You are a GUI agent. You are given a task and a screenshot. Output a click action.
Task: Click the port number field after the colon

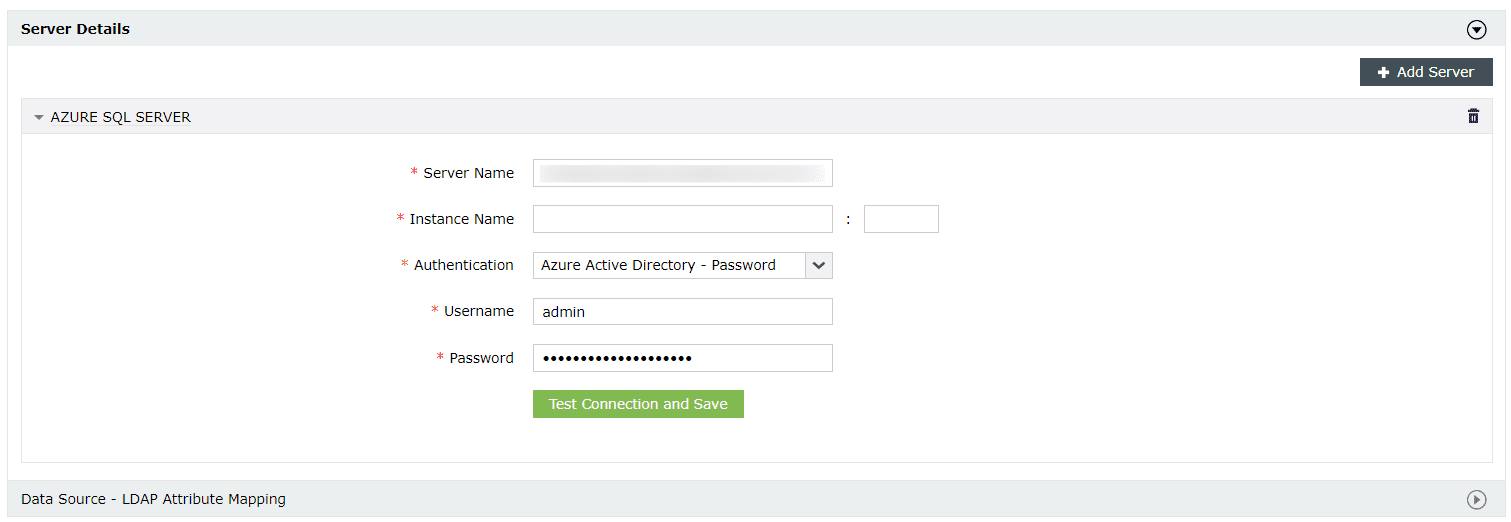click(900, 219)
